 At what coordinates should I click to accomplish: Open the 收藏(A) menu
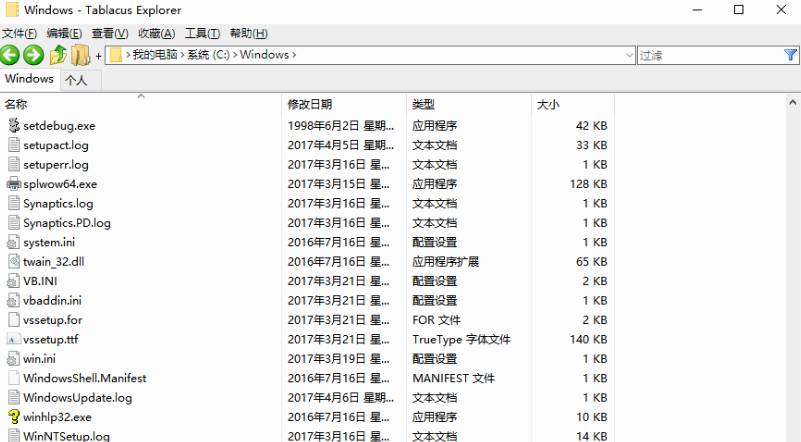(x=156, y=33)
